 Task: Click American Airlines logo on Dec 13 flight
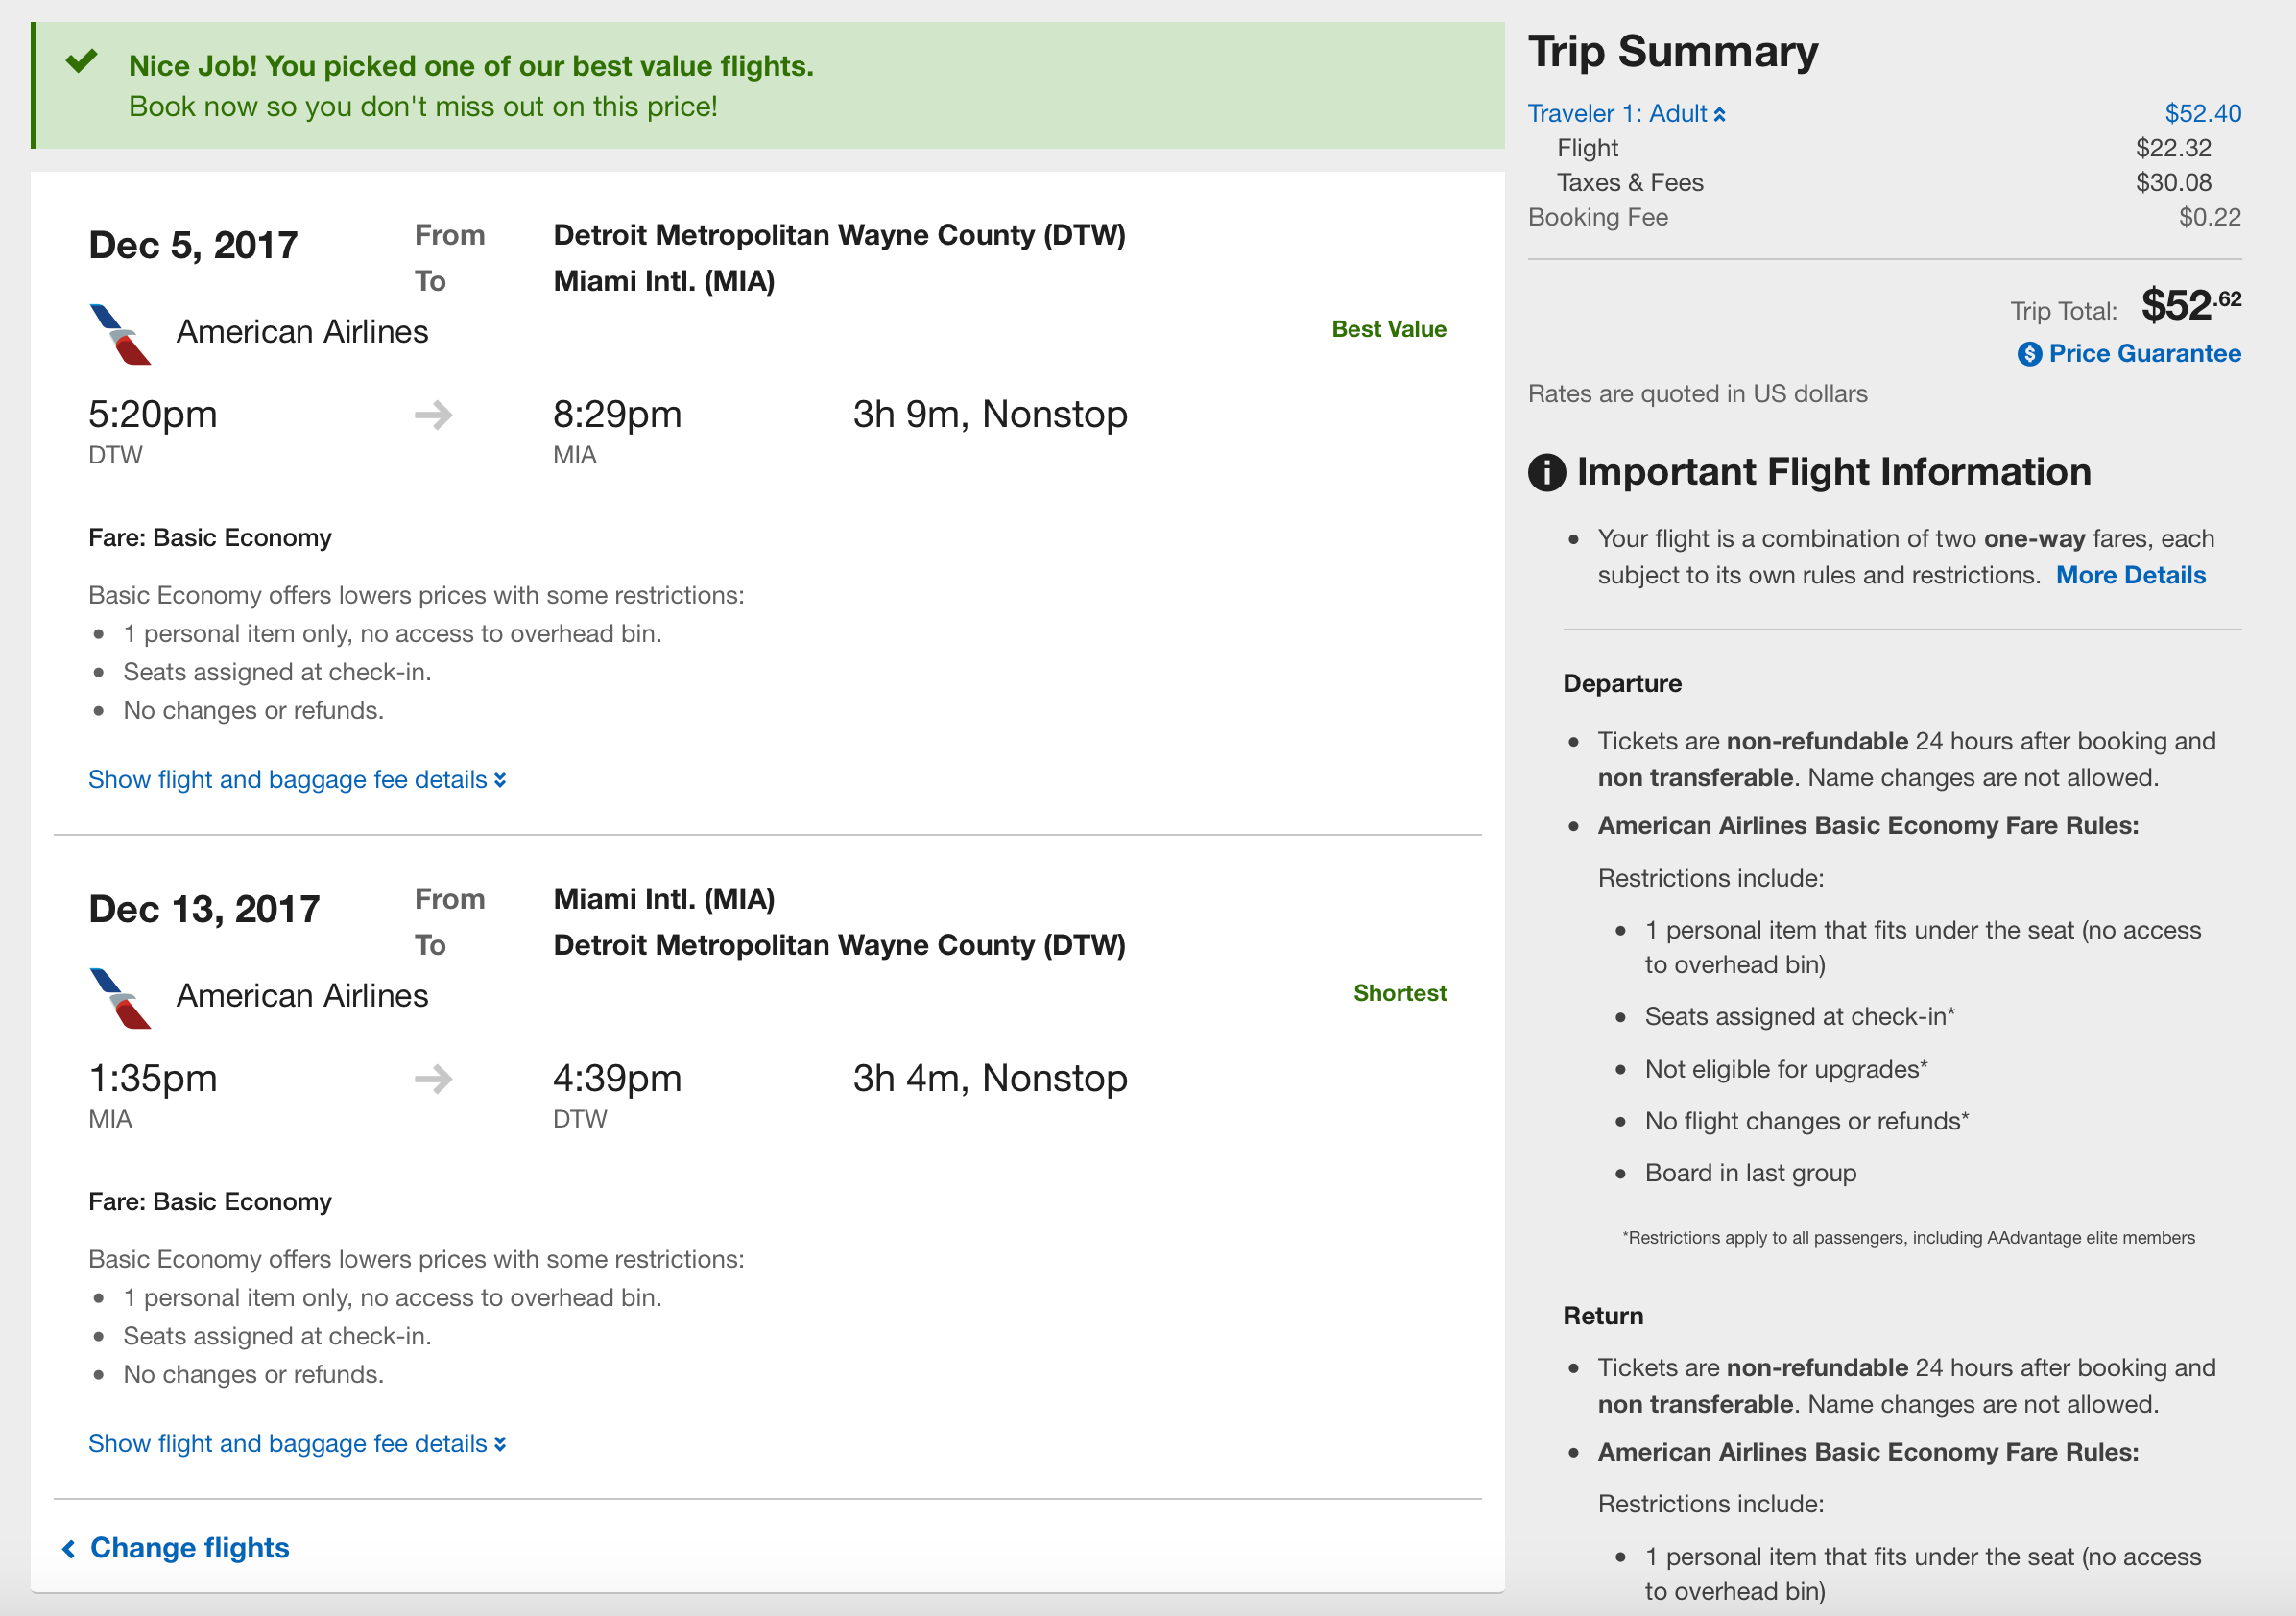click(x=120, y=998)
